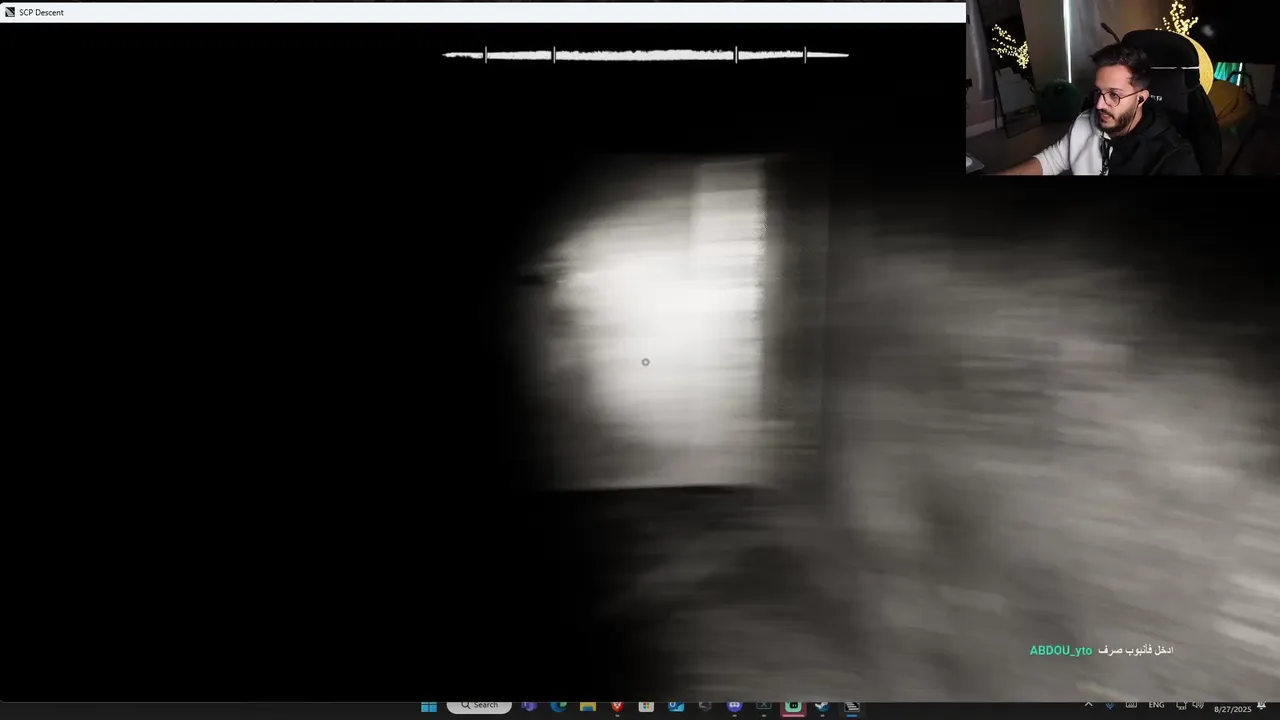Open Microsoft Edge from the taskbar
This screenshot has width=1280, height=720.
[558, 706]
